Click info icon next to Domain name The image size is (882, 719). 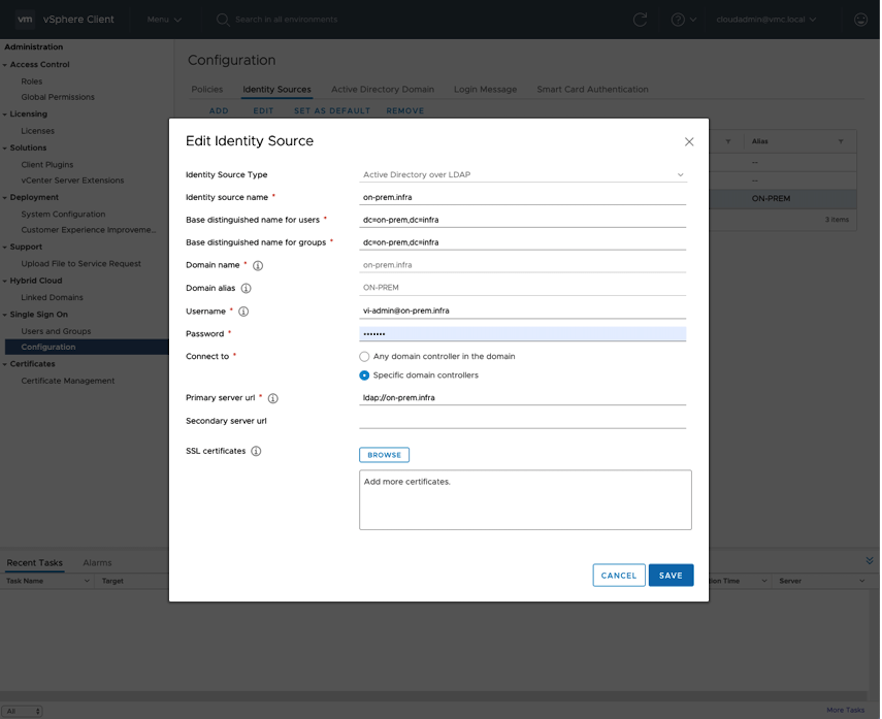(x=258, y=266)
